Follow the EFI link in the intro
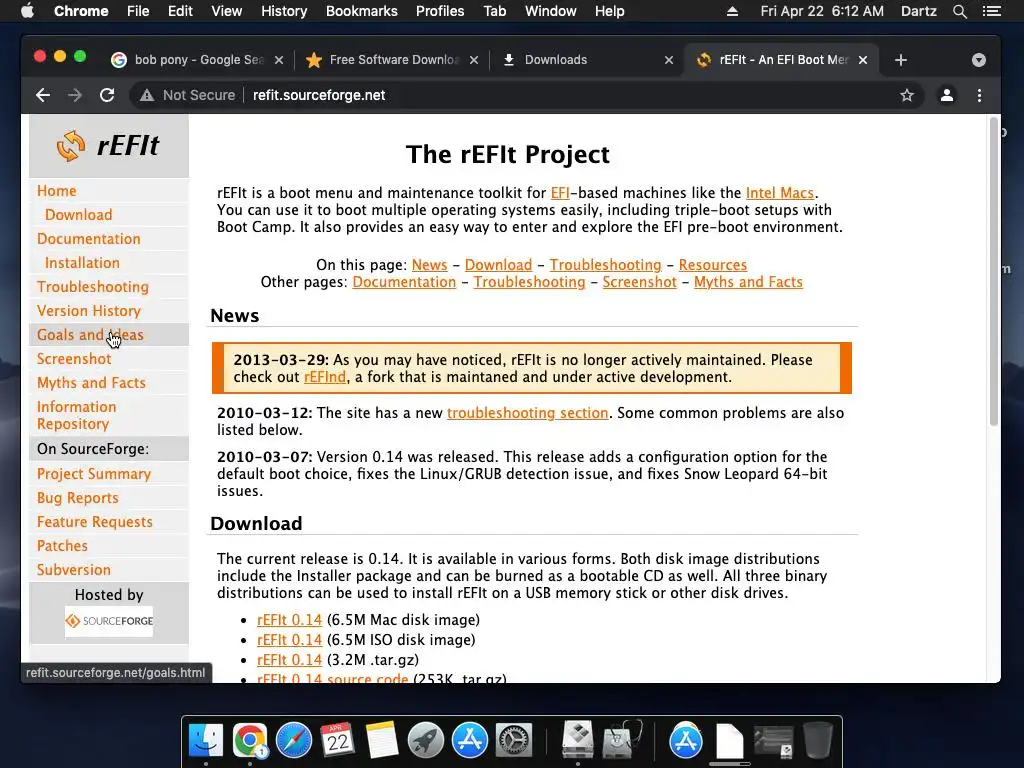The width and height of the screenshot is (1024, 768). tap(560, 193)
